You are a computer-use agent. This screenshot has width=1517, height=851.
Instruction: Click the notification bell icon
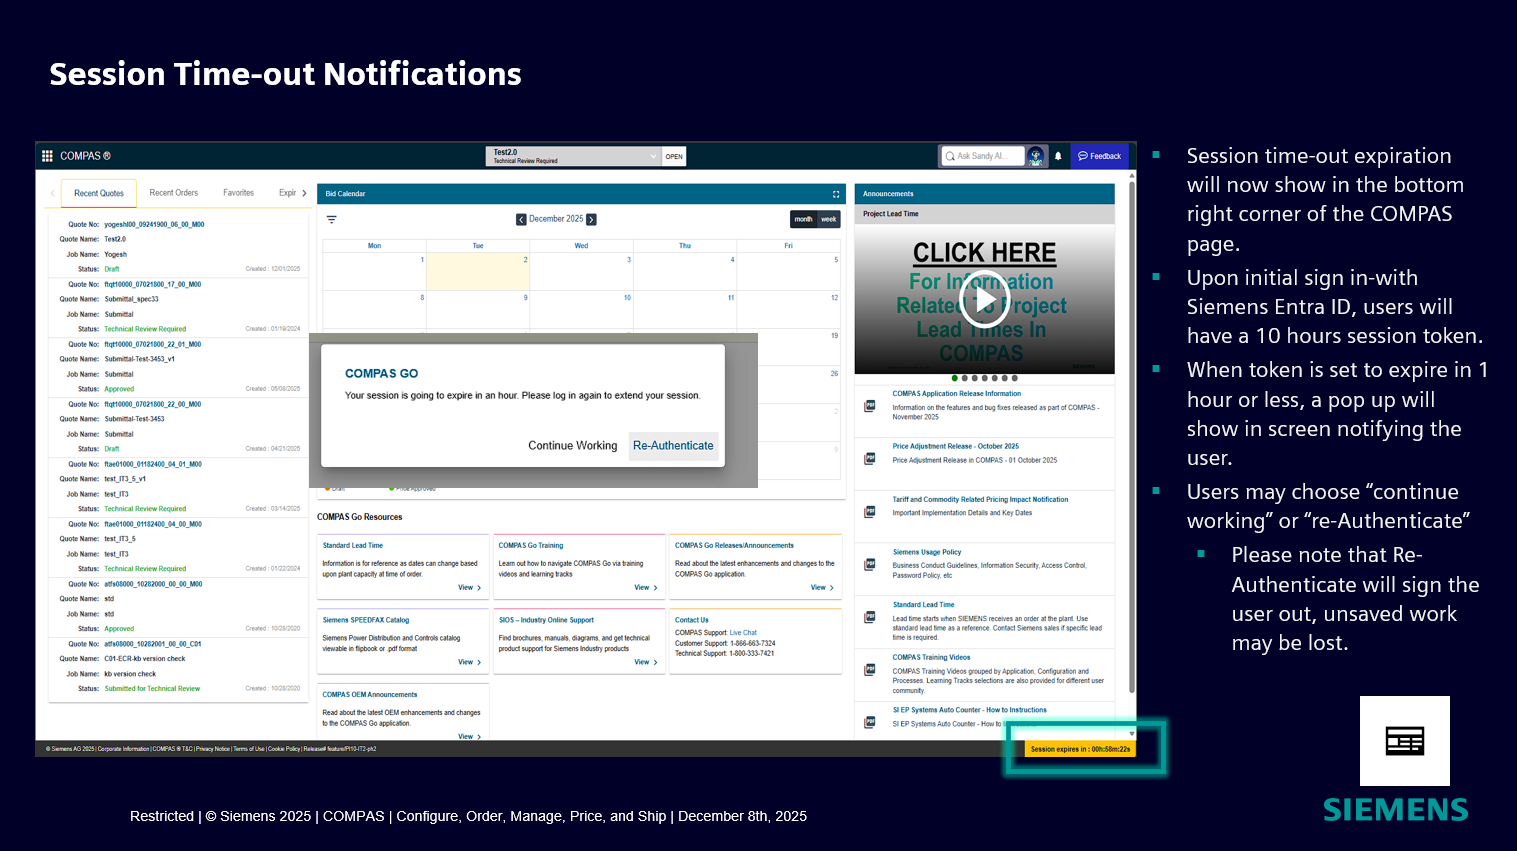coord(1058,156)
